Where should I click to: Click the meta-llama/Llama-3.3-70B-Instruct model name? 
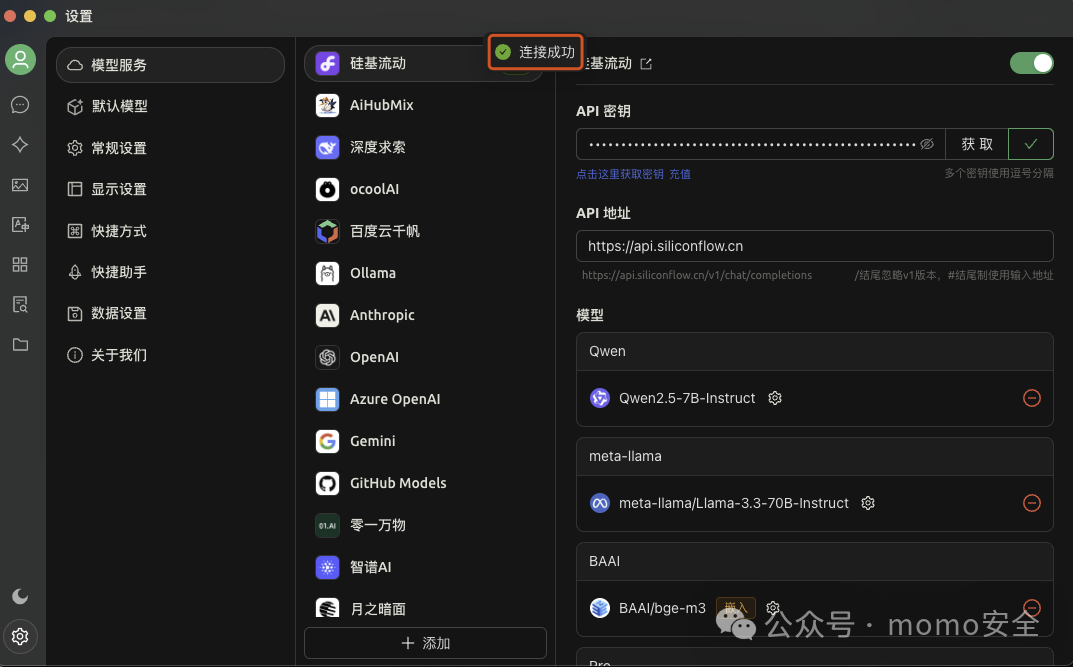point(734,503)
